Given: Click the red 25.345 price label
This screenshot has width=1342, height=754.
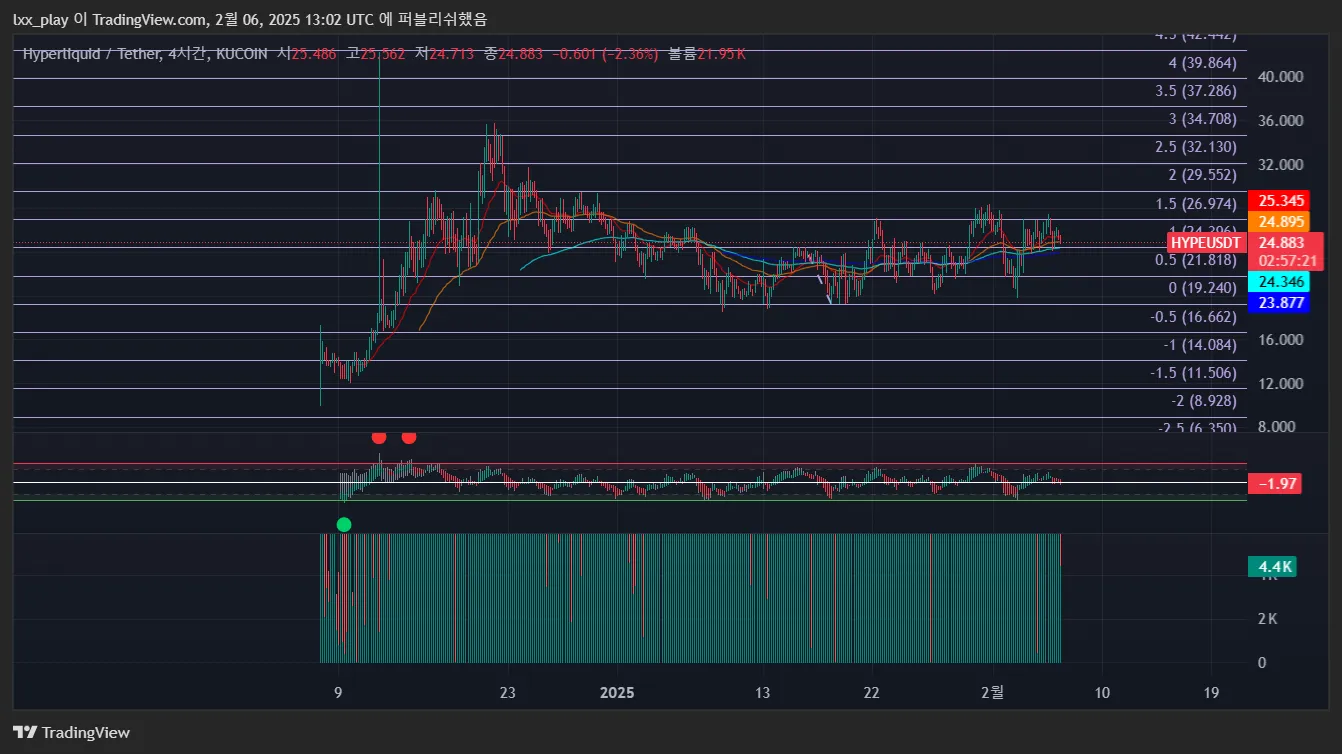Looking at the screenshot, I should tap(1281, 201).
